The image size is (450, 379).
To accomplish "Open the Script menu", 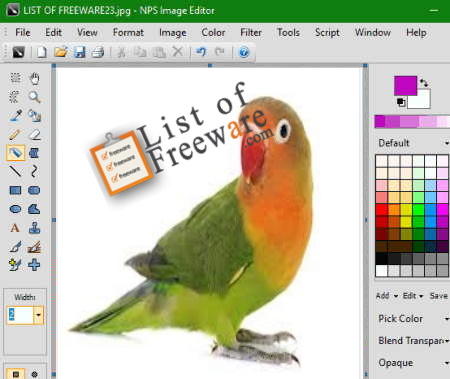I will pyautogui.click(x=327, y=32).
